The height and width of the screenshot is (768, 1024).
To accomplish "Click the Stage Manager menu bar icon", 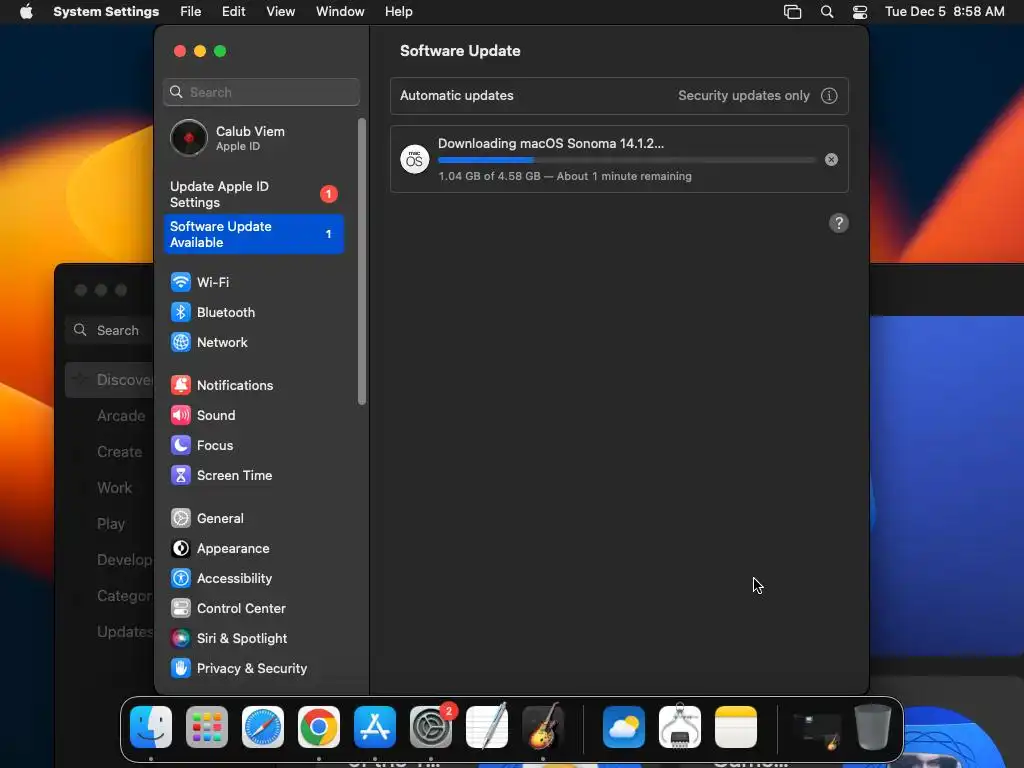I will coord(792,12).
